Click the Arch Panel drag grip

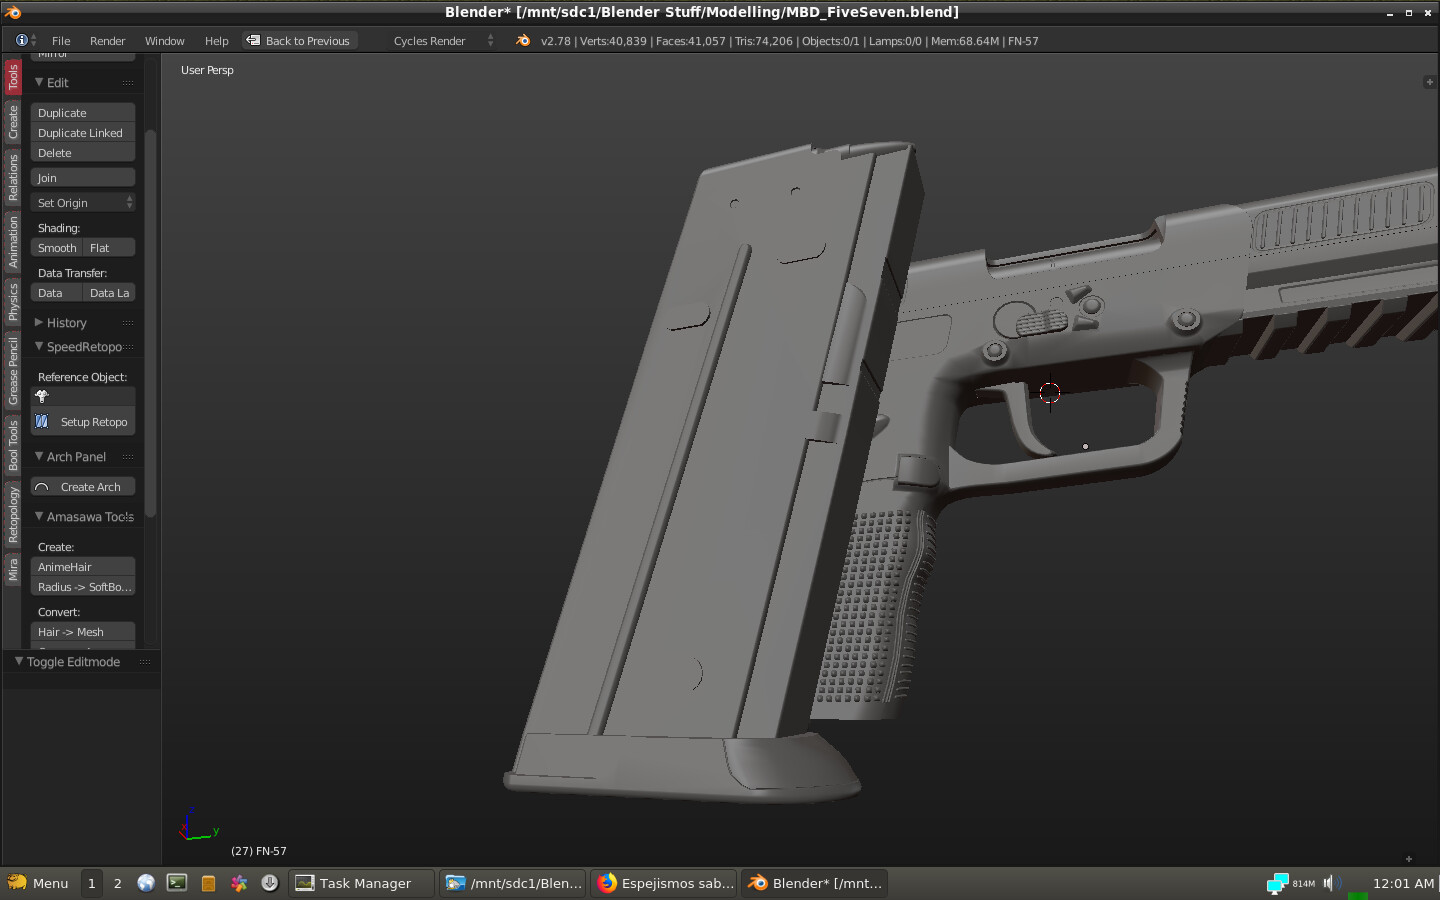point(128,457)
